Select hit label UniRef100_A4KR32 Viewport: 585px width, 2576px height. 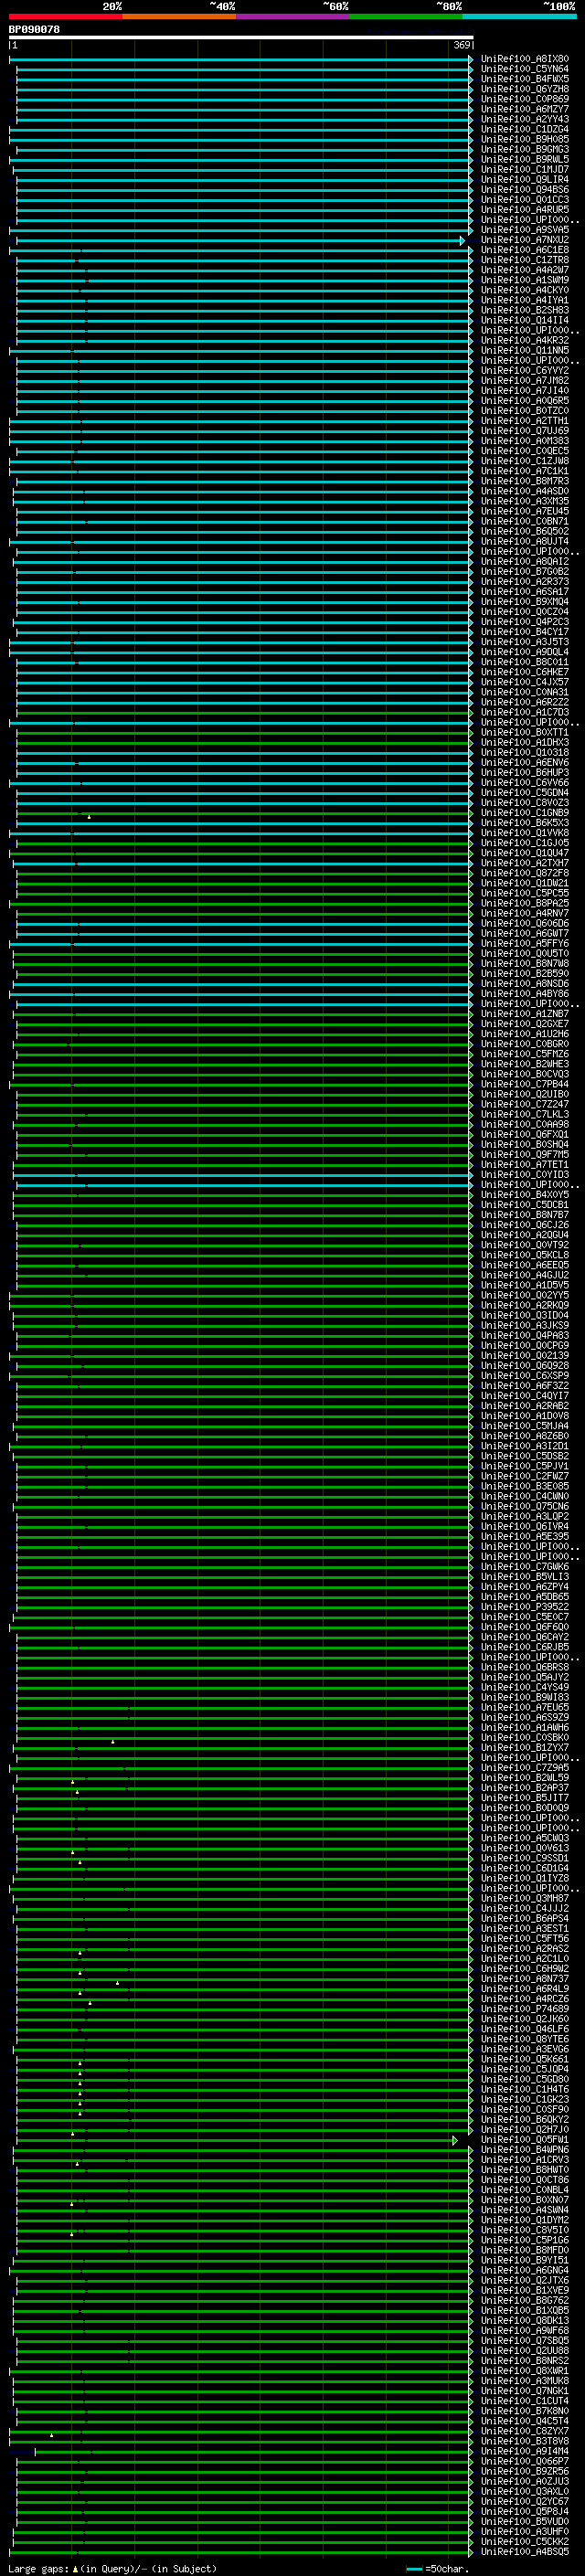[524, 340]
